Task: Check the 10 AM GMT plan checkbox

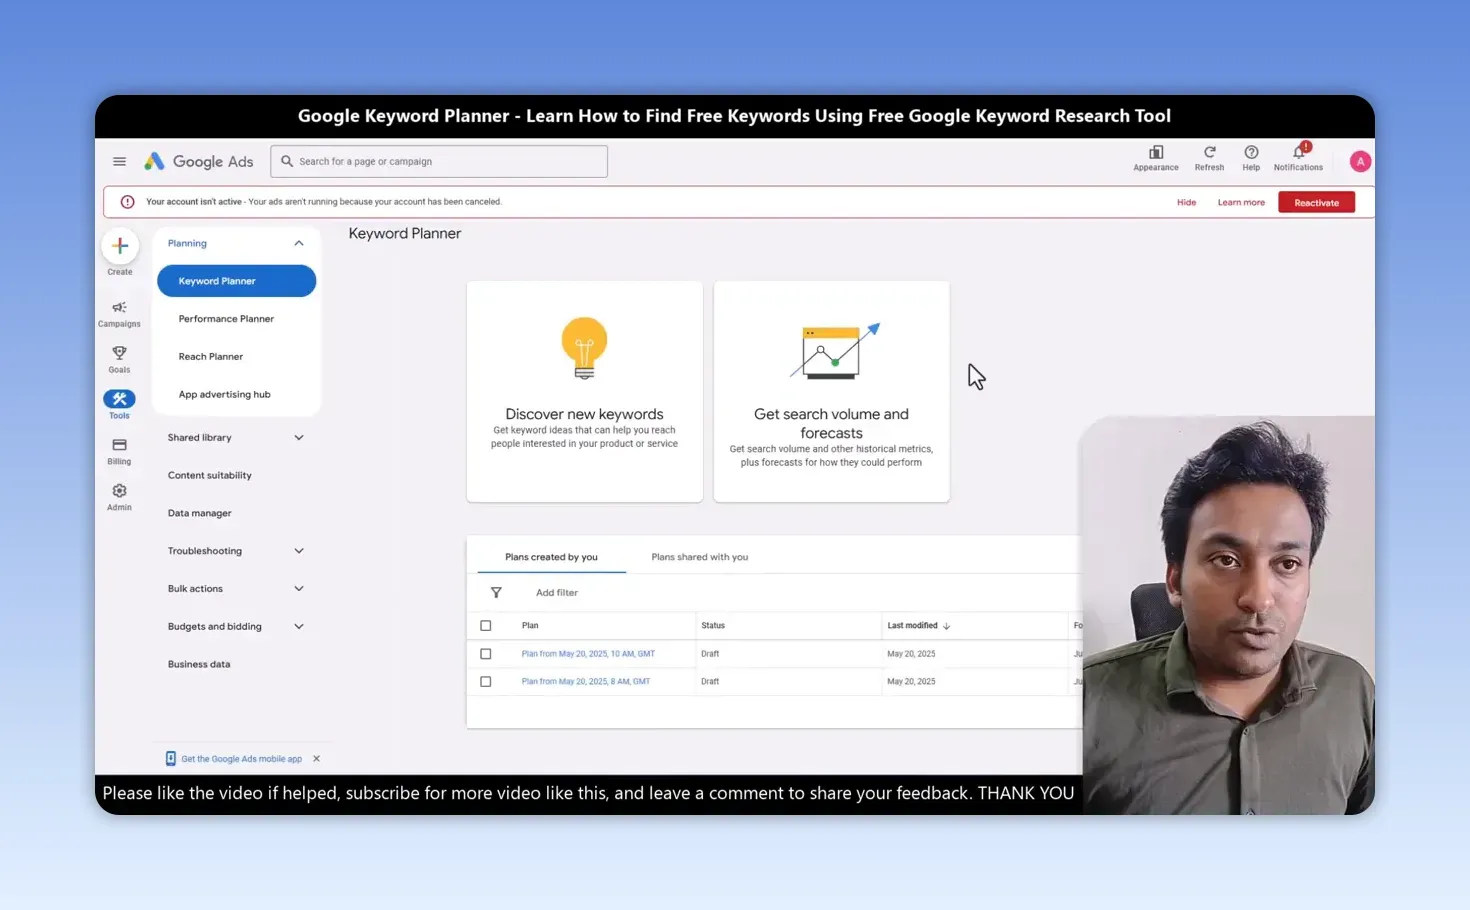Action: pos(486,654)
